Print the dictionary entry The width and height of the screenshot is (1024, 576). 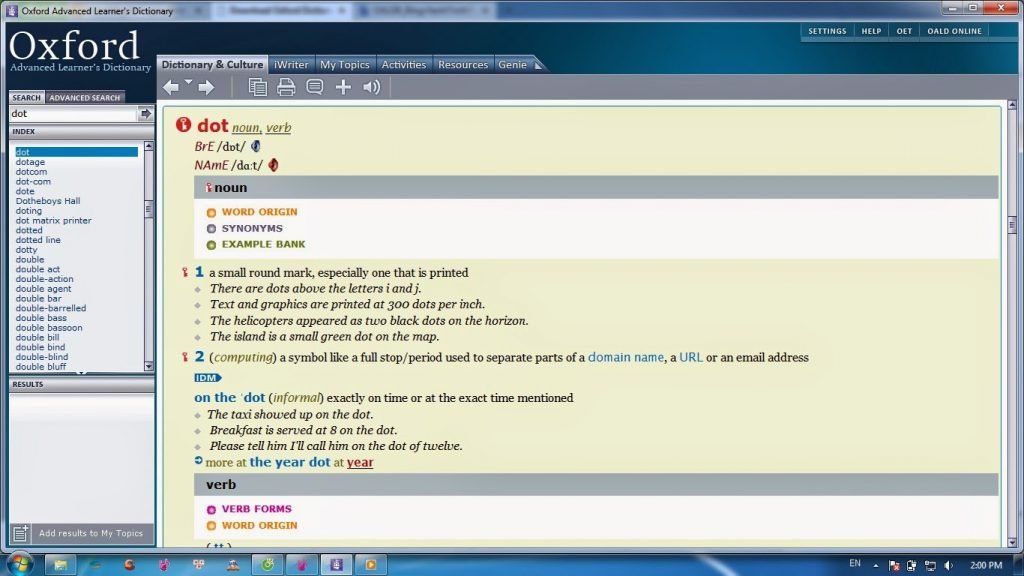pos(286,88)
